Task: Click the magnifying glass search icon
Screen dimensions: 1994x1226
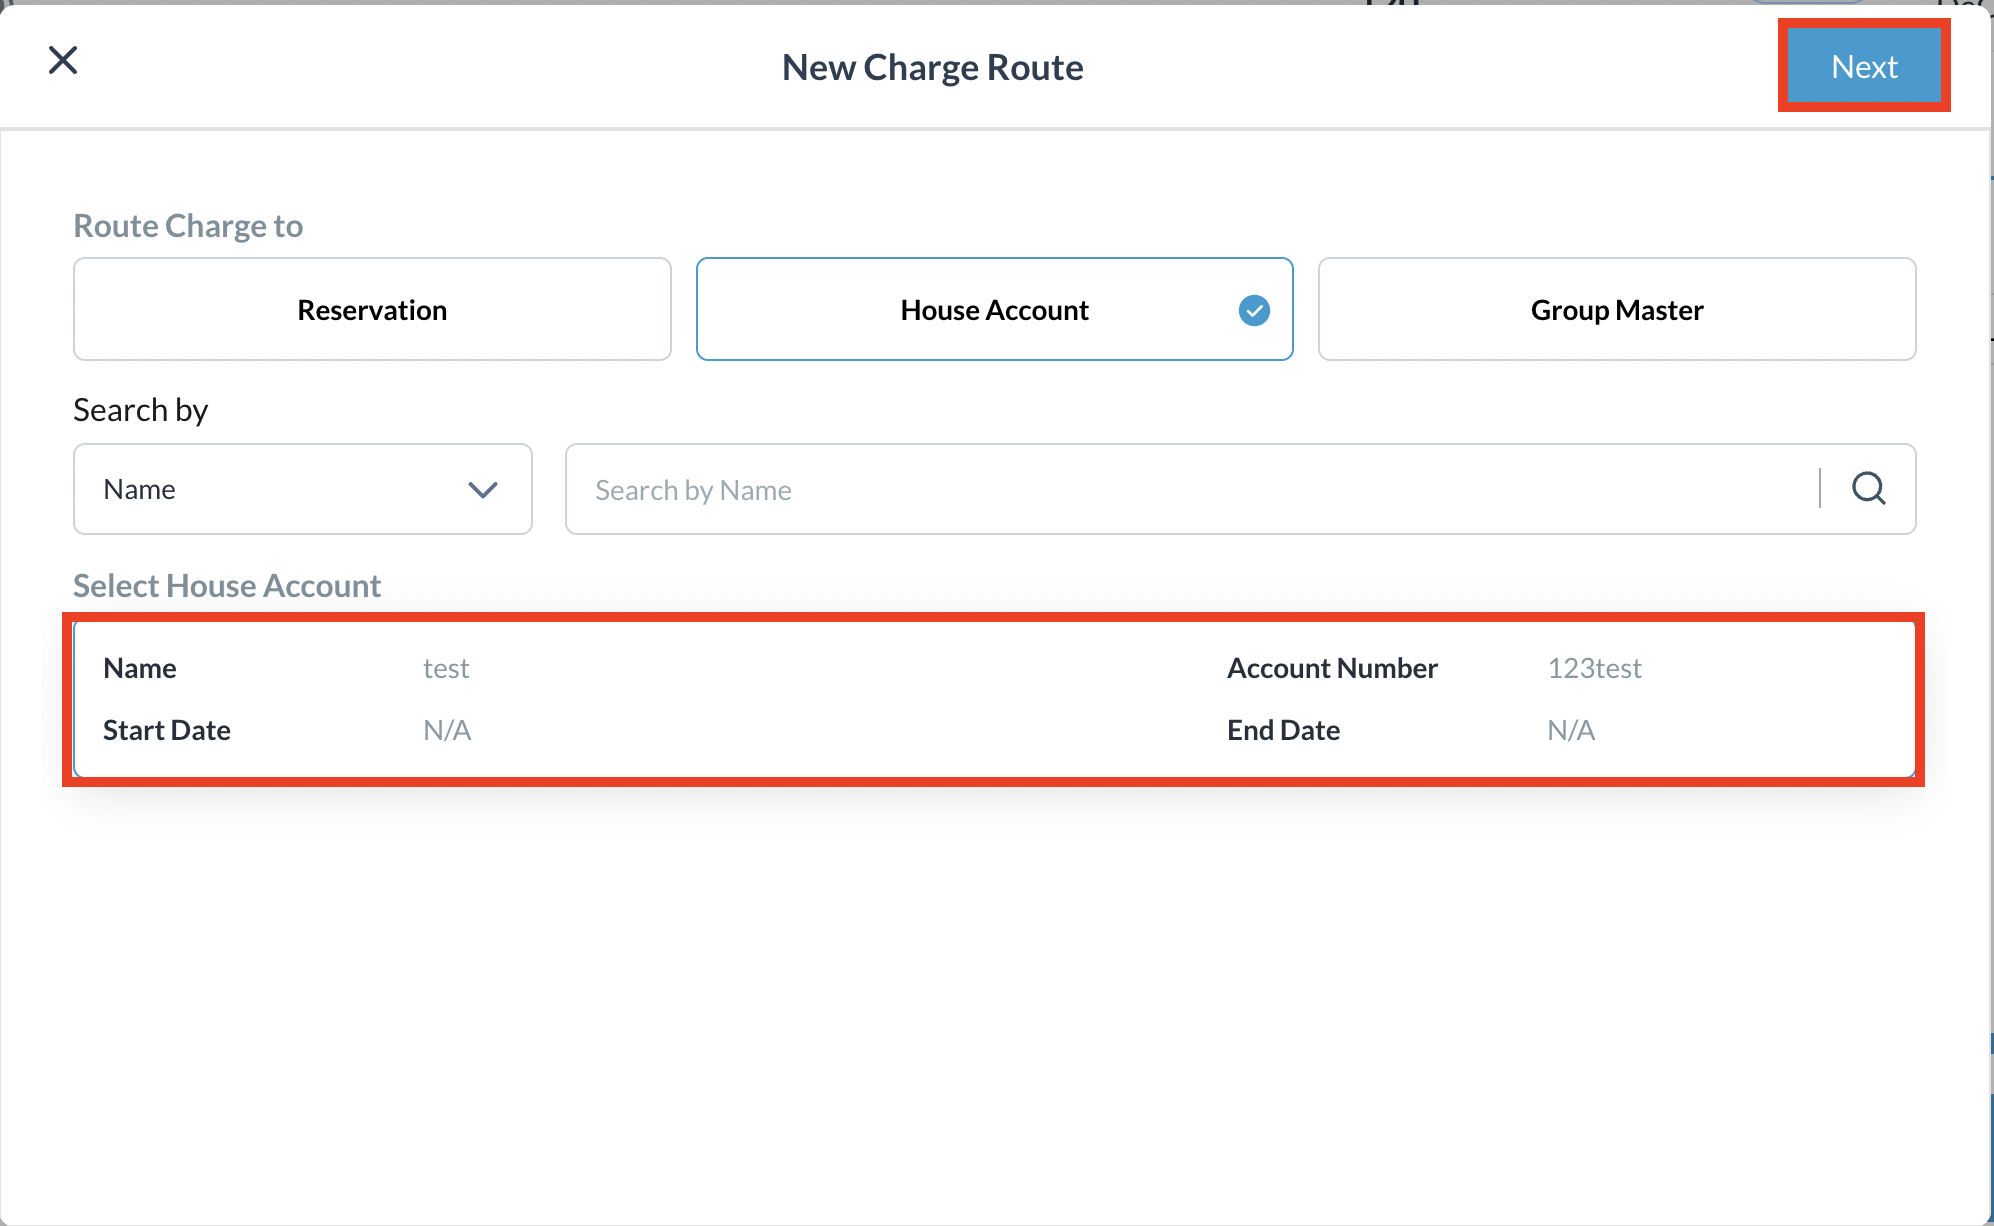Action: pos(1868,489)
